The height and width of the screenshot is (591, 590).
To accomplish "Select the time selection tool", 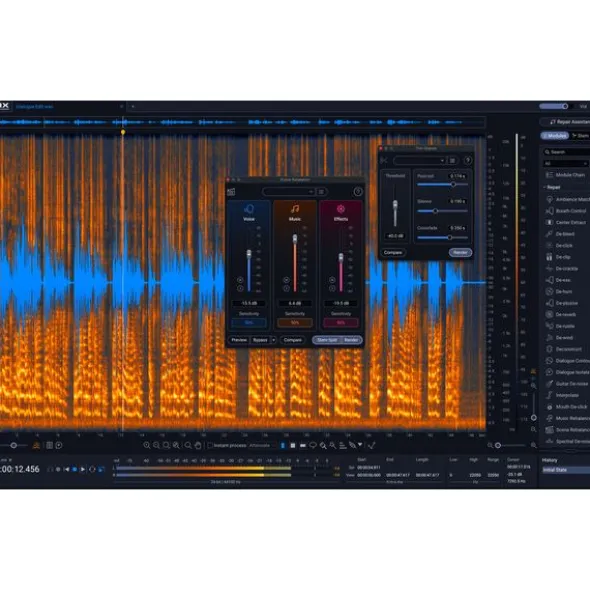I will click(283, 446).
